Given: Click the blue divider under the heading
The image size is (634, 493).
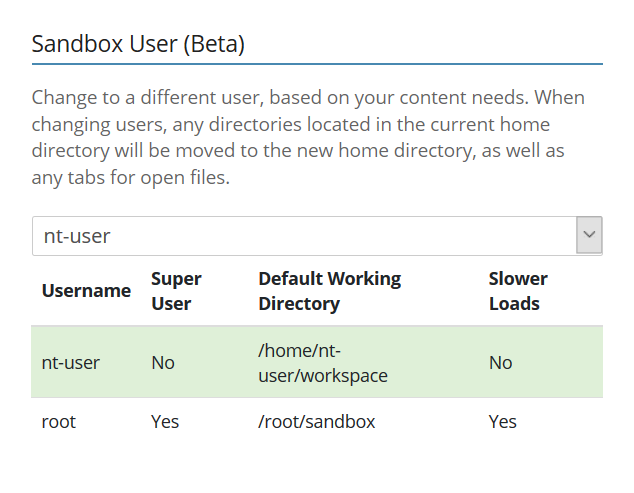Looking at the screenshot, I should 316,64.
